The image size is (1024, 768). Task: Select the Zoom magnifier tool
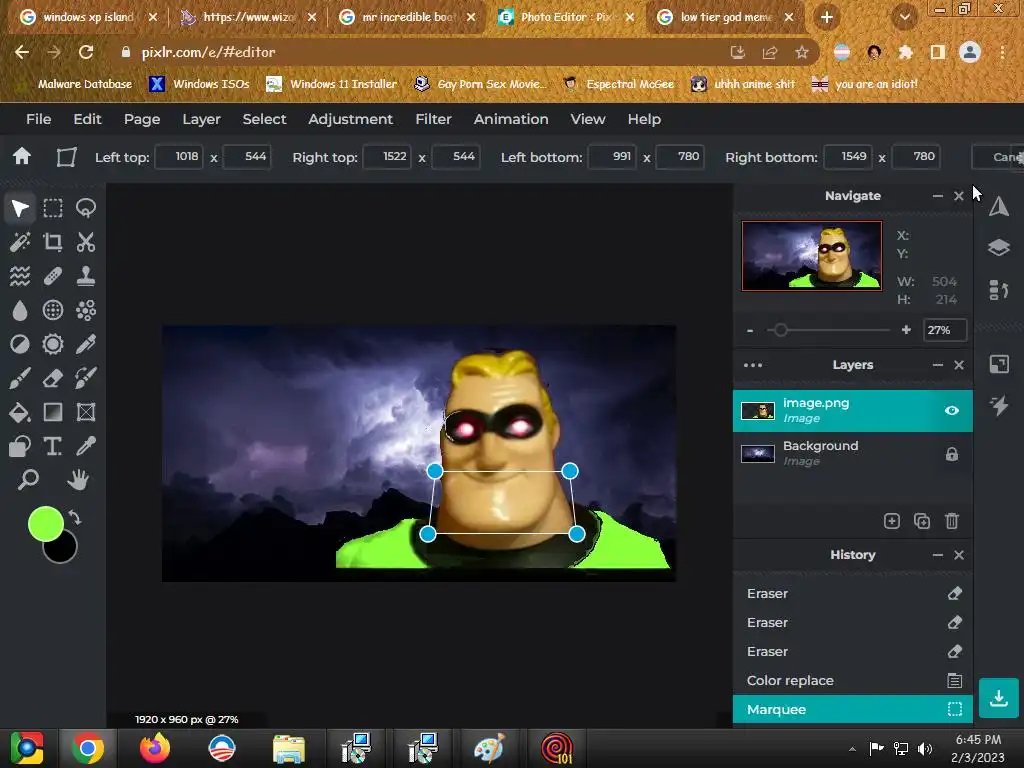tap(28, 480)
